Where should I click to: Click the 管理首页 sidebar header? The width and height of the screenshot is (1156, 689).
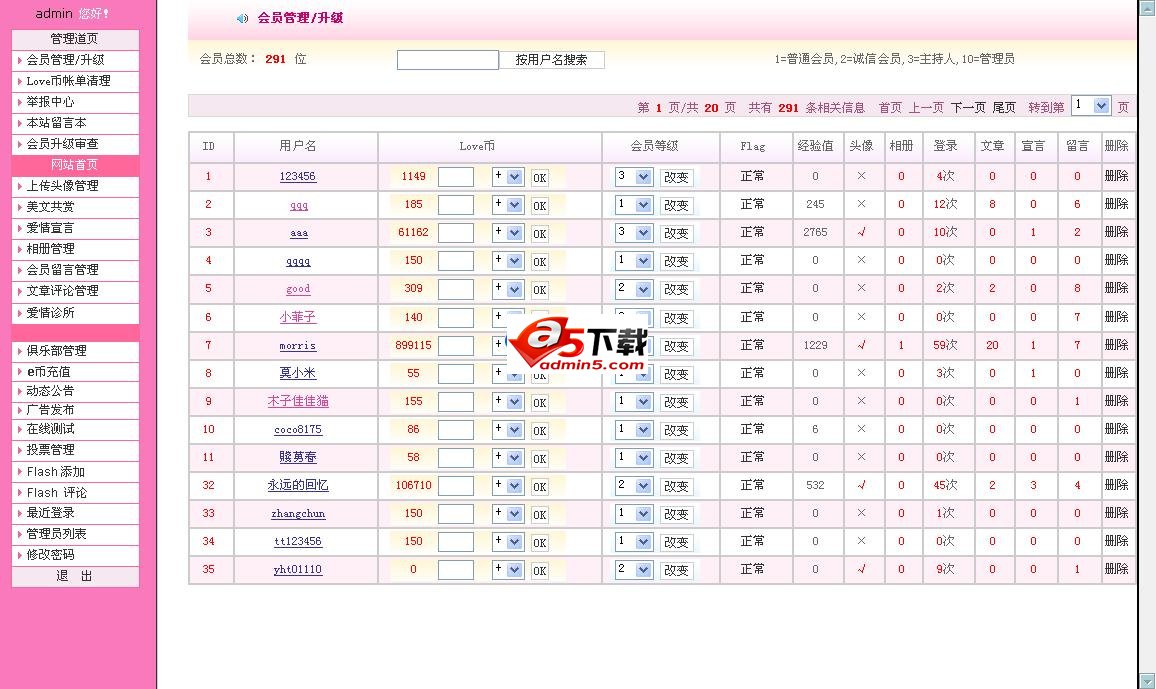pyautogui.click(x=75, y=39)
